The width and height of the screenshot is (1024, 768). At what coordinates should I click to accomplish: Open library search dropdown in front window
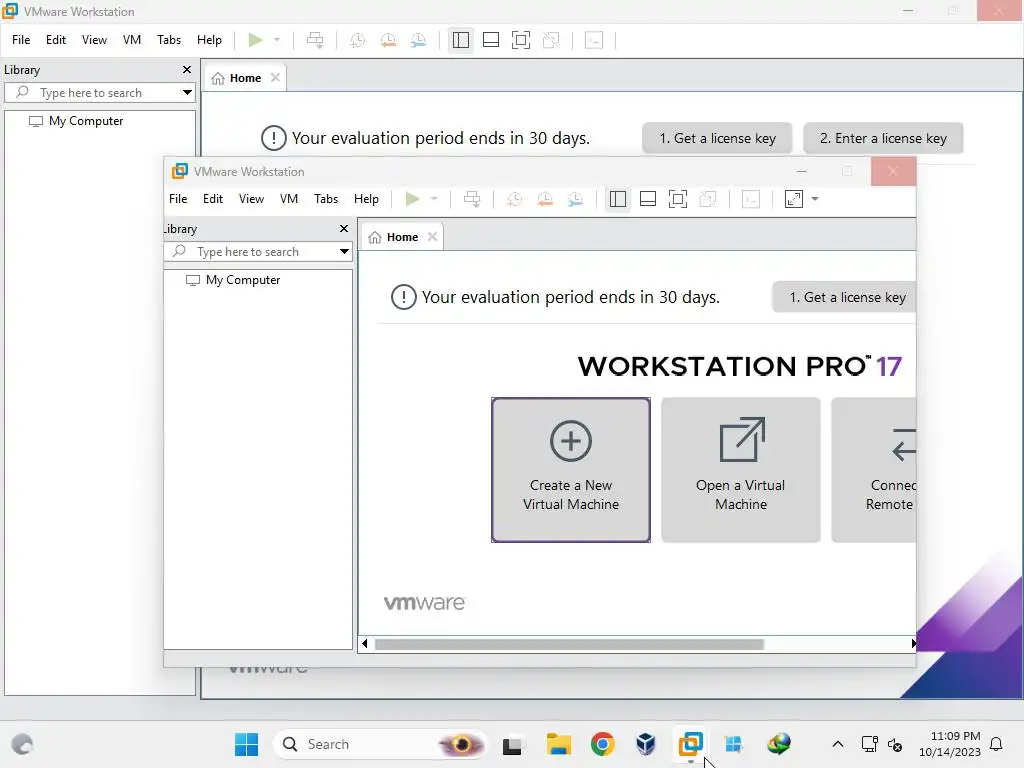(x=344, y=251)
